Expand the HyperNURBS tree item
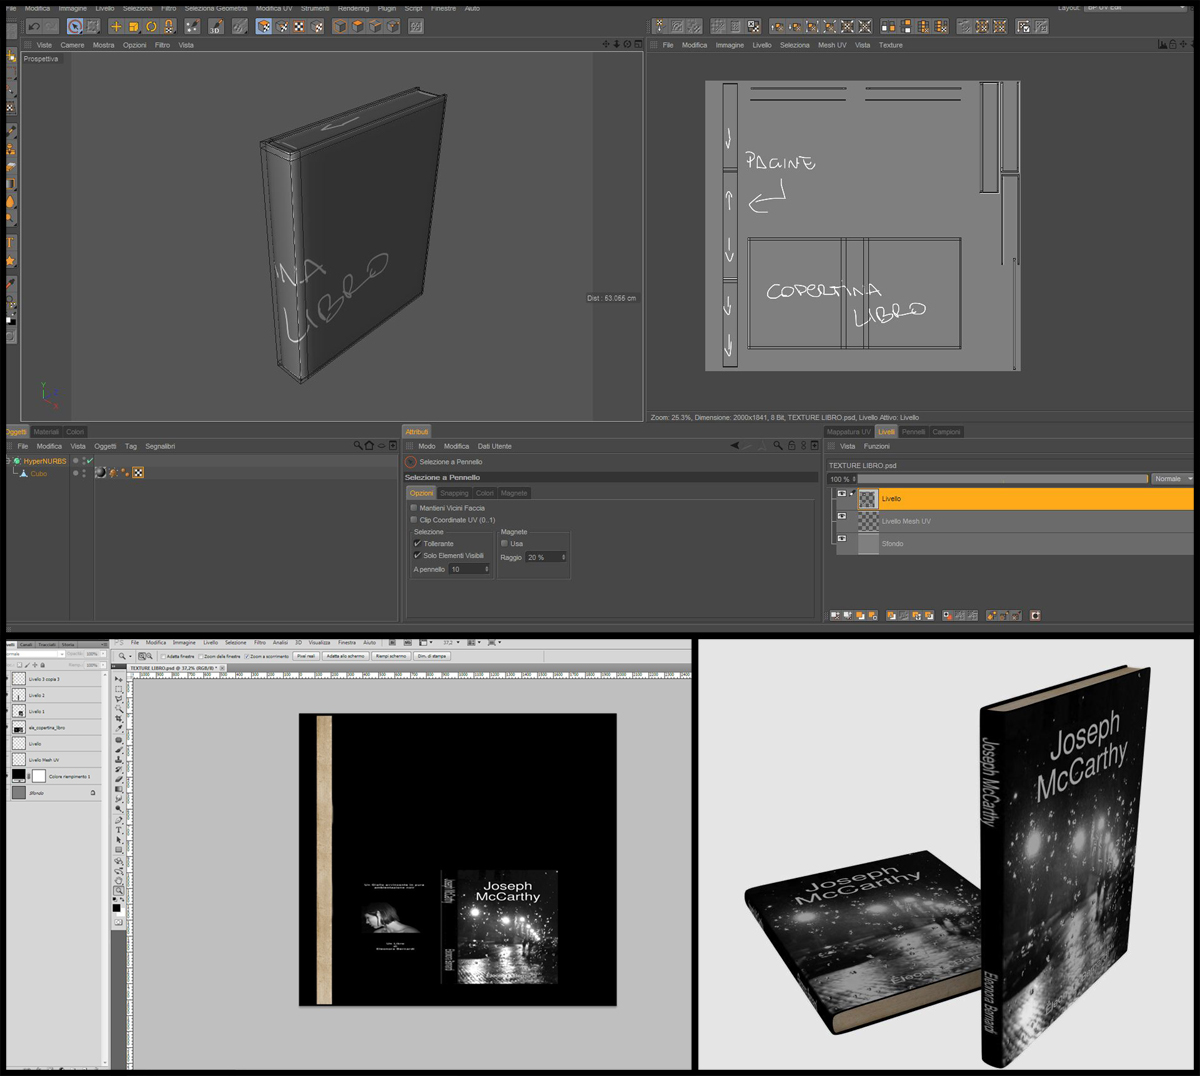Image resolution: width=1200 pixels, height=1076 pixels. point(9,461)
